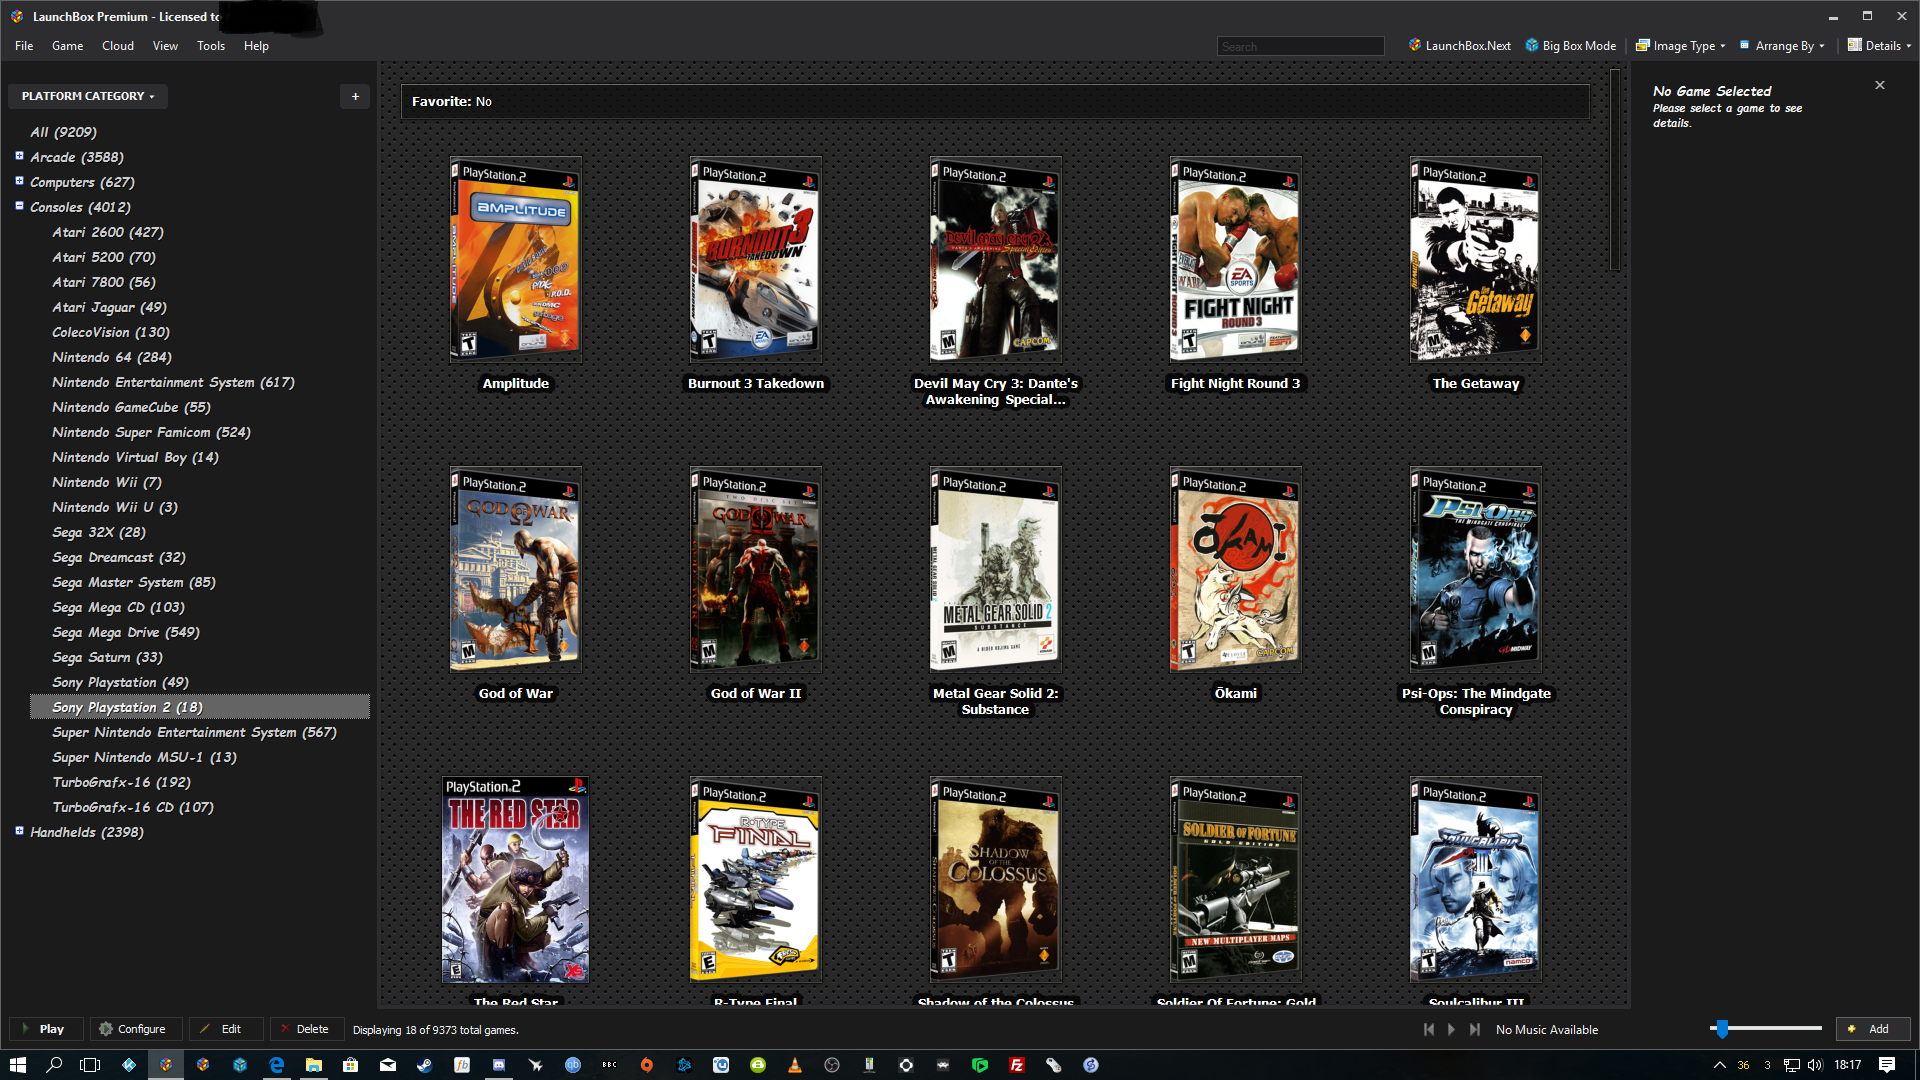Open the Help menu
This screenshot has width=1920, height=1080.
pyautogui.click(x=256, y=46)
